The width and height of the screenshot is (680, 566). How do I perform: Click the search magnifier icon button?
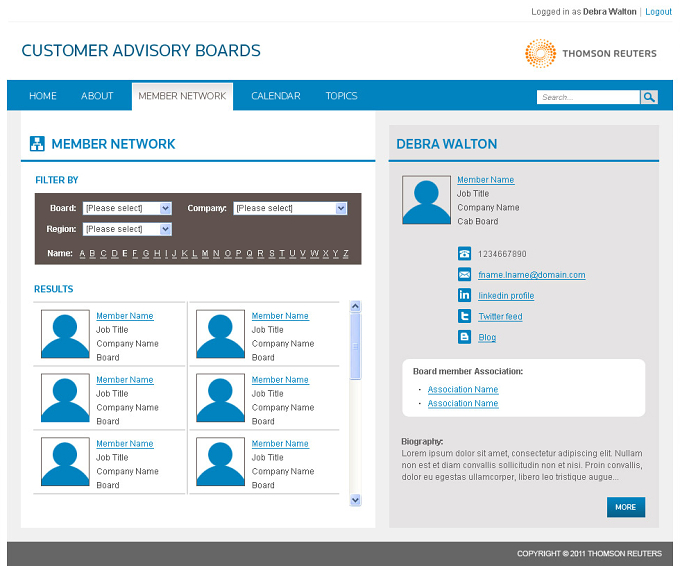point(649,97)
